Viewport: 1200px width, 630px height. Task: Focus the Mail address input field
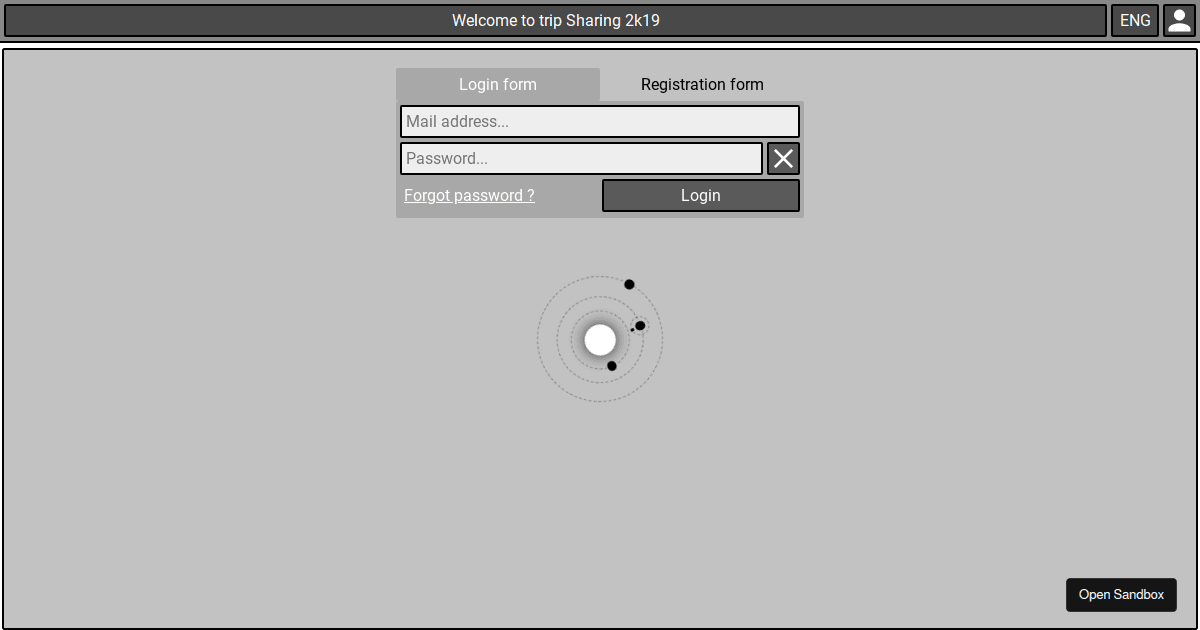click(x=600, y=122)
